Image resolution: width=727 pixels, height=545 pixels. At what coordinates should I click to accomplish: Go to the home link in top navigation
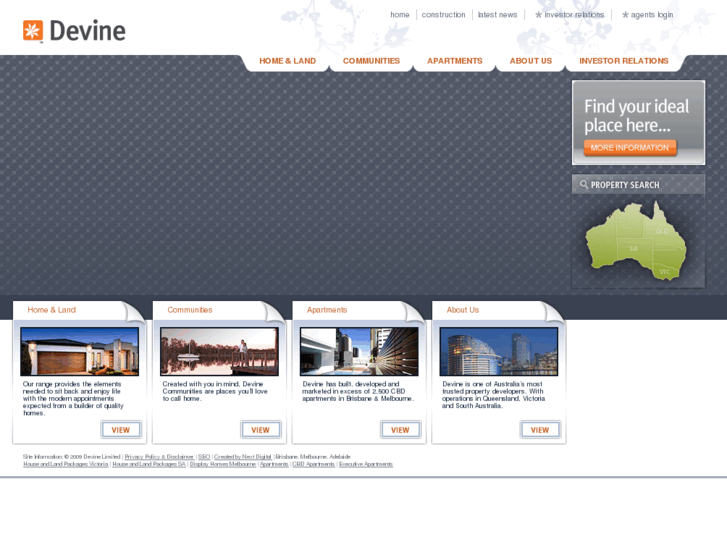point(400,15)
